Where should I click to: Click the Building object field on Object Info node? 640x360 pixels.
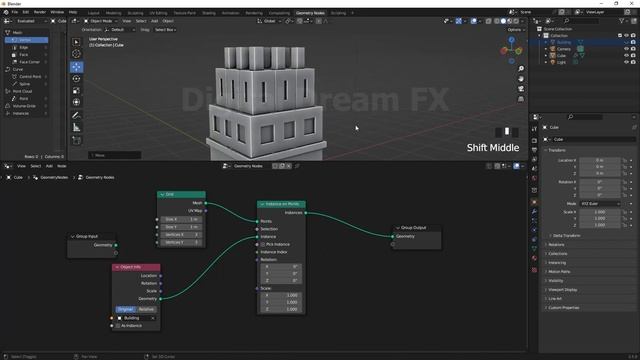(136, 318)
